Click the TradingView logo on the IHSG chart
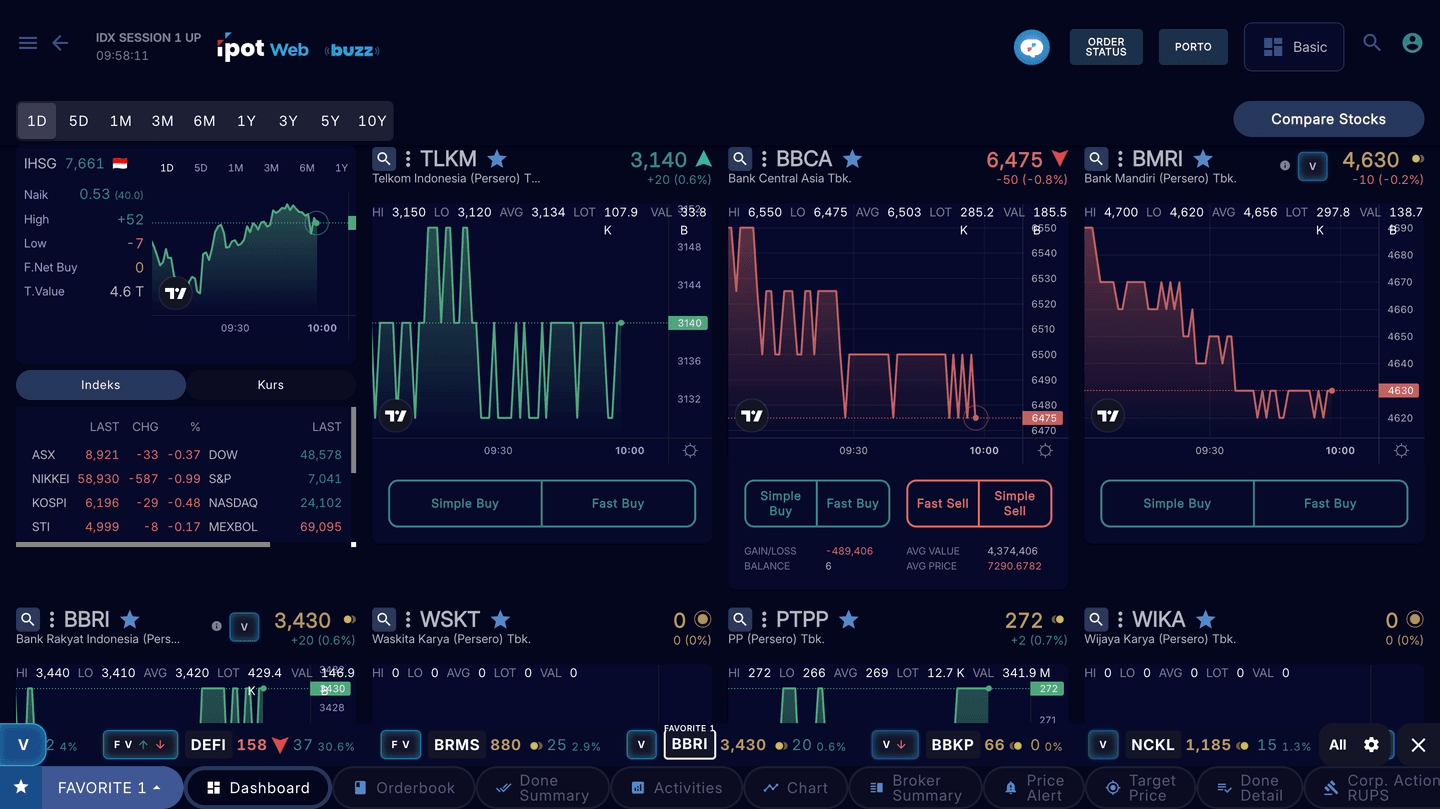 tap(176, 293)
